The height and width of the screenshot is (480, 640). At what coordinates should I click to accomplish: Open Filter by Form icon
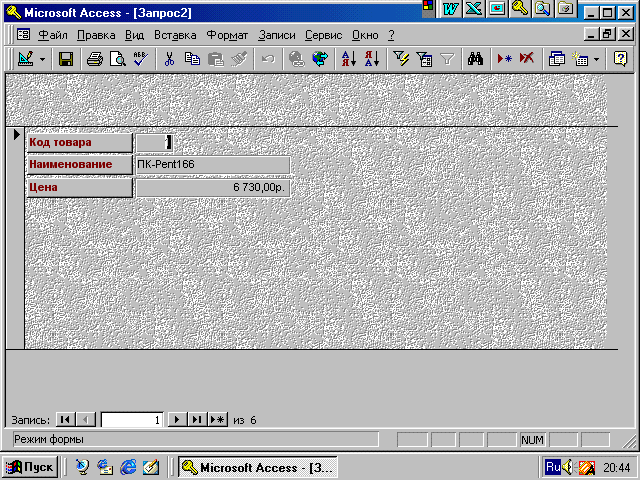click(424, 59)
